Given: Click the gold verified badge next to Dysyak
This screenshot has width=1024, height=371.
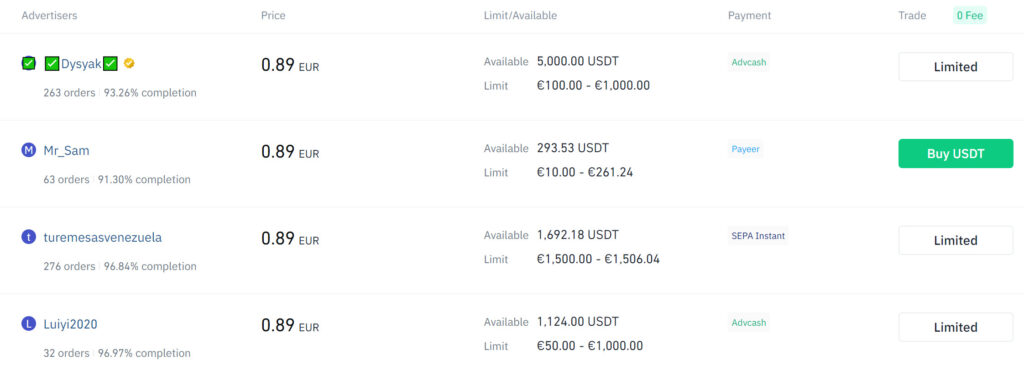Looking at the screenshot, I should point(129,63).
